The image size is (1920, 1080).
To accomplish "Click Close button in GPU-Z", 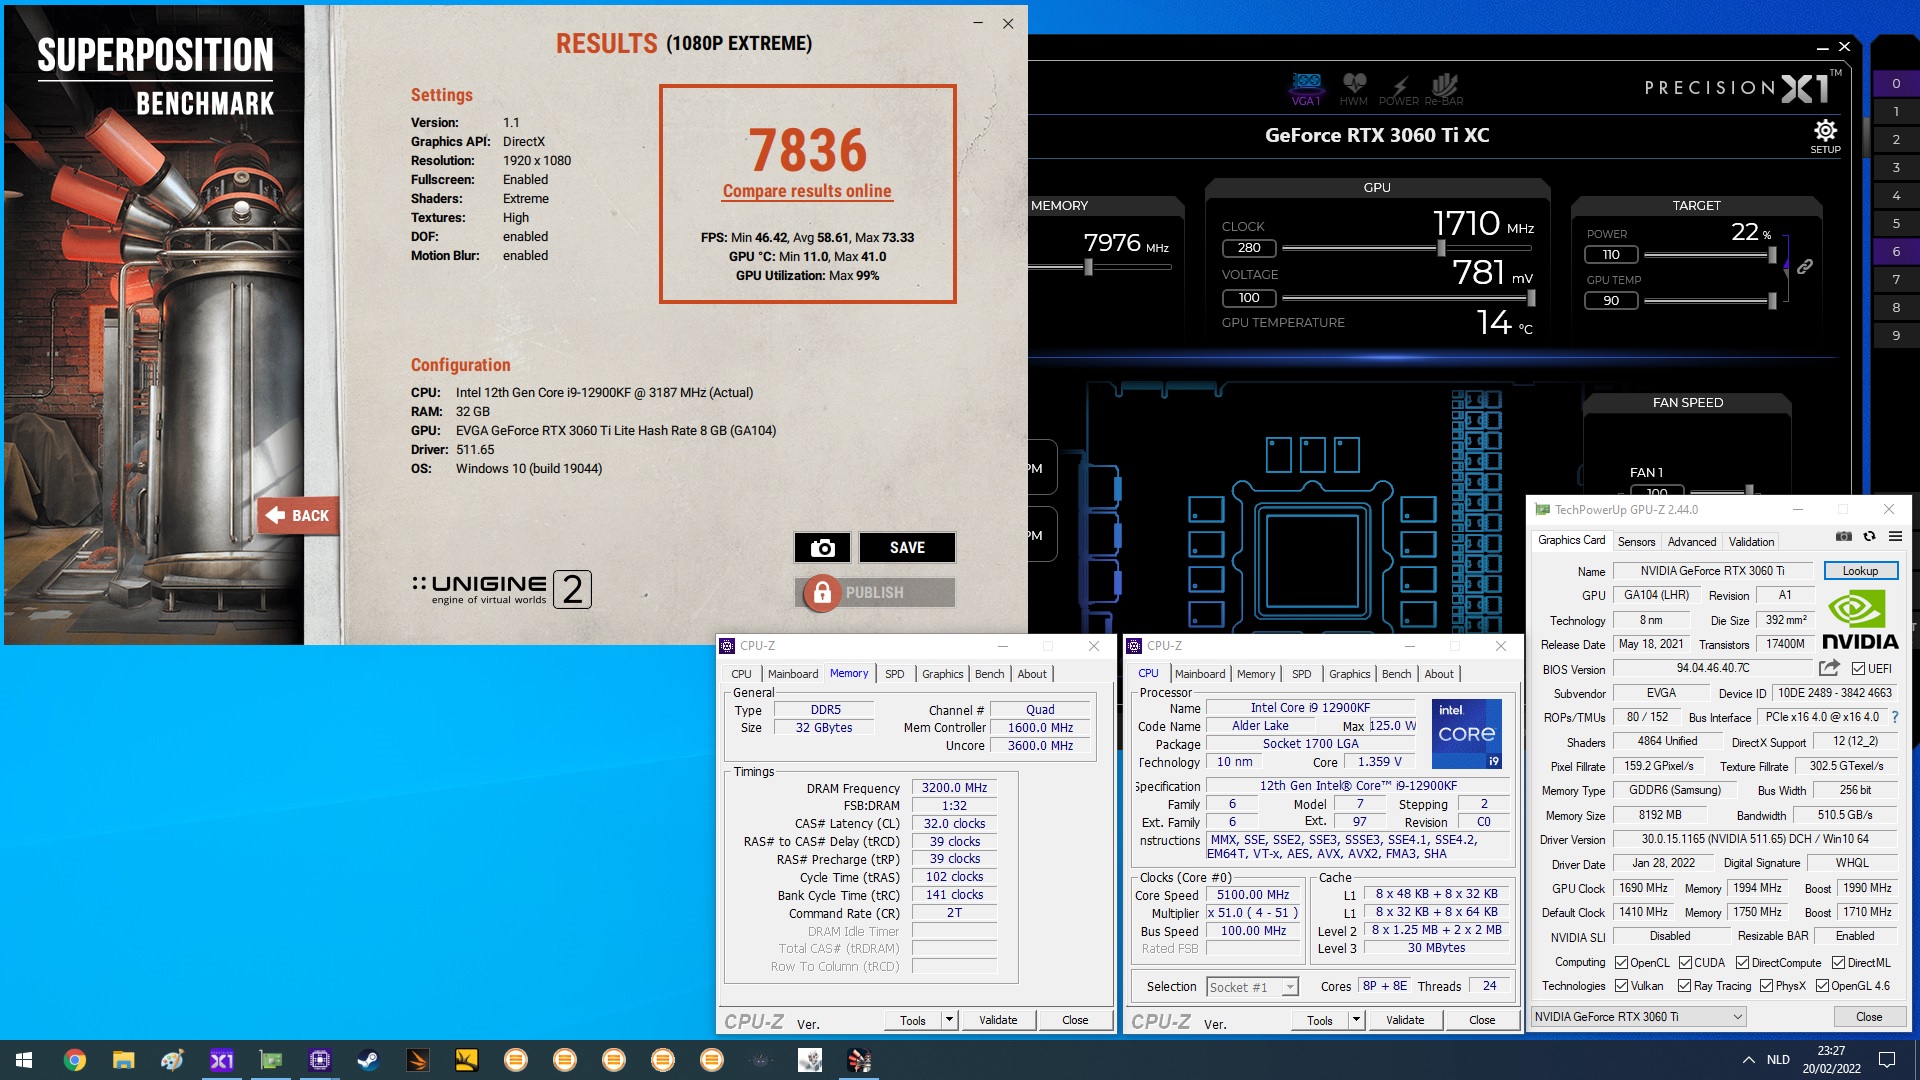I will [1869, 1017].
